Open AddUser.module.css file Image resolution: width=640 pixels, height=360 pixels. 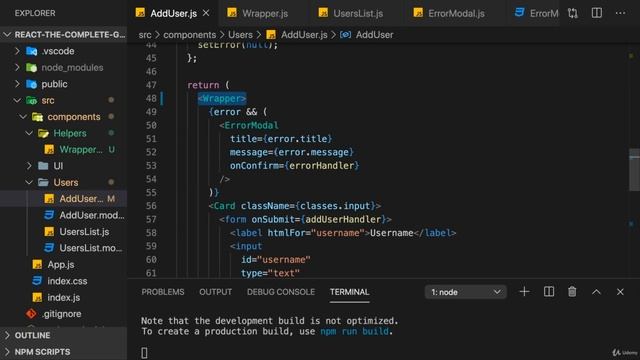click(x=91, y=215)
